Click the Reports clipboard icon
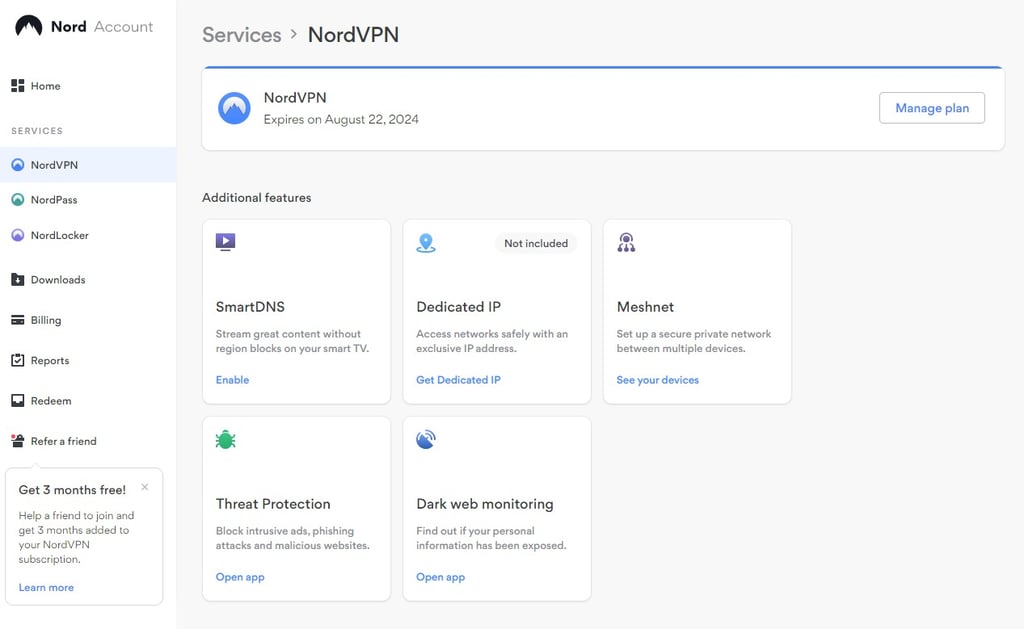This screenshot has width=1024, height=629. 18,360
